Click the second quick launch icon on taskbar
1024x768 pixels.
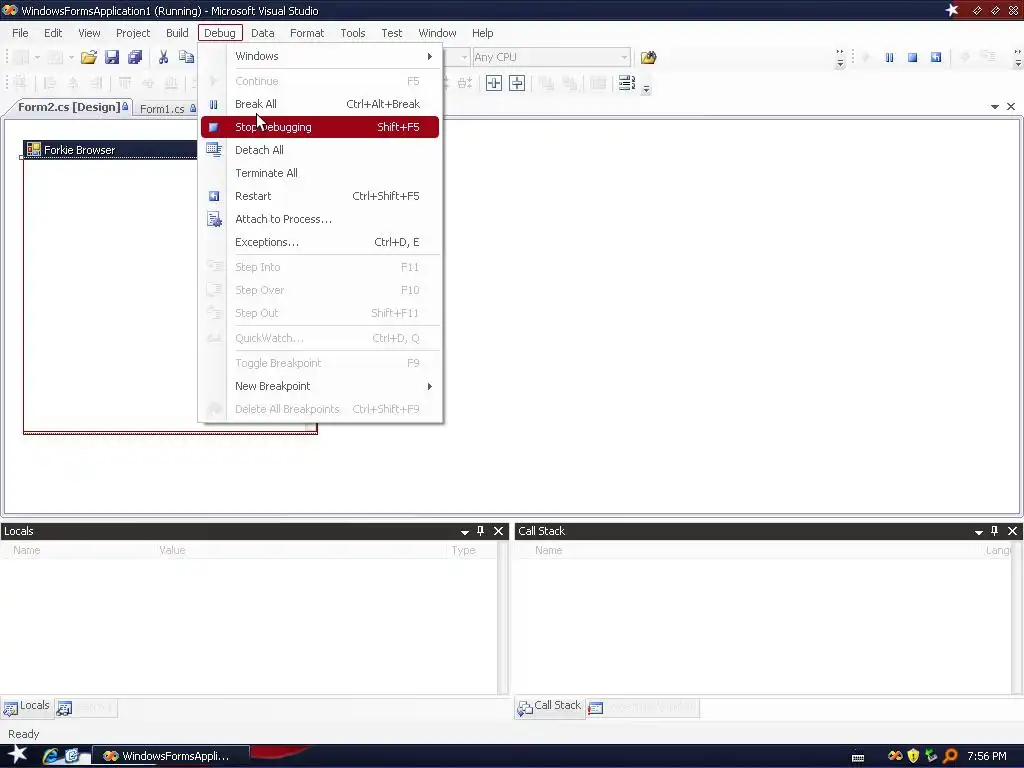[72, 756]
